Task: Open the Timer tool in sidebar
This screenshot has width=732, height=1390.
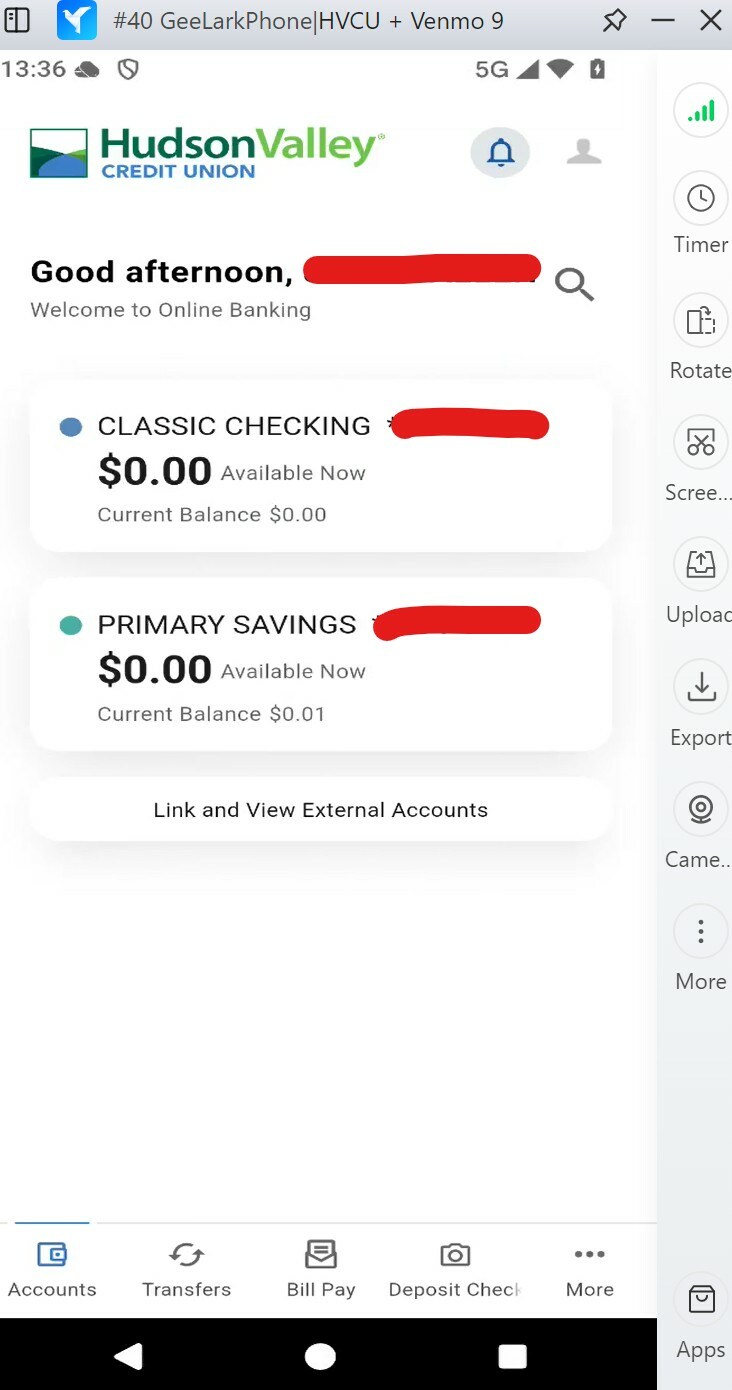Action: [700, 214]
